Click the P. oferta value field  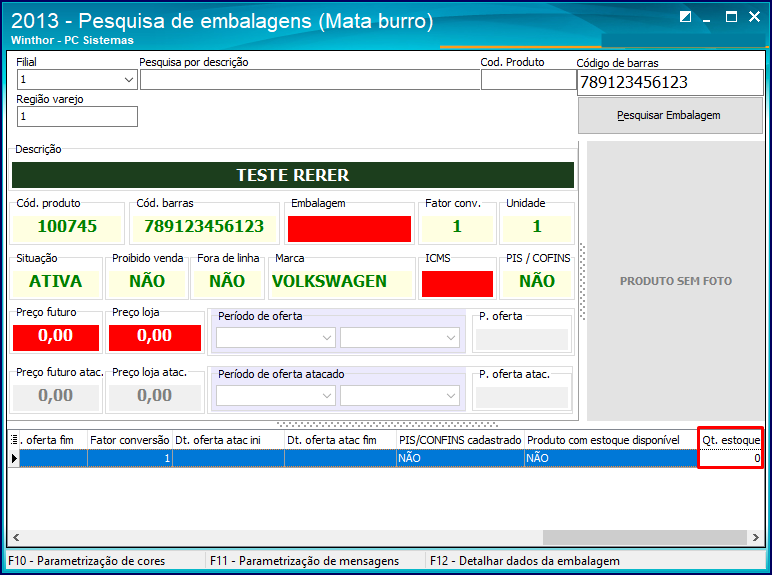click(x=522, y=340)
